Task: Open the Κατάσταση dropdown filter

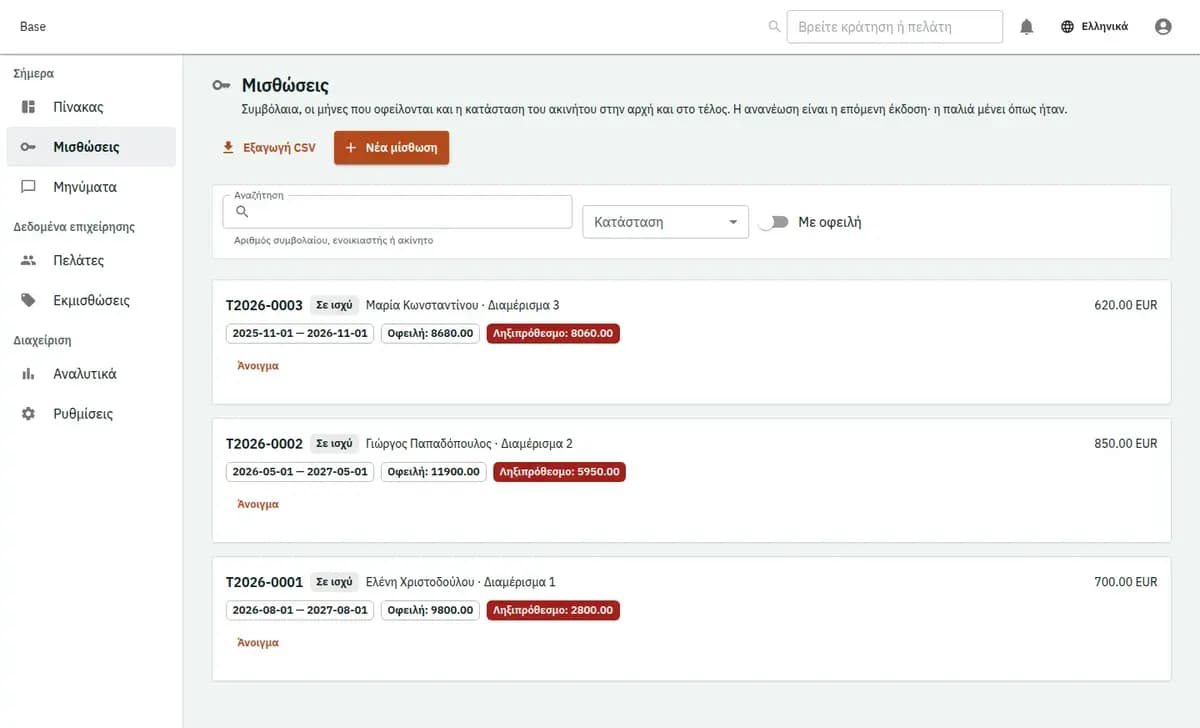Action: coord(665,222)
